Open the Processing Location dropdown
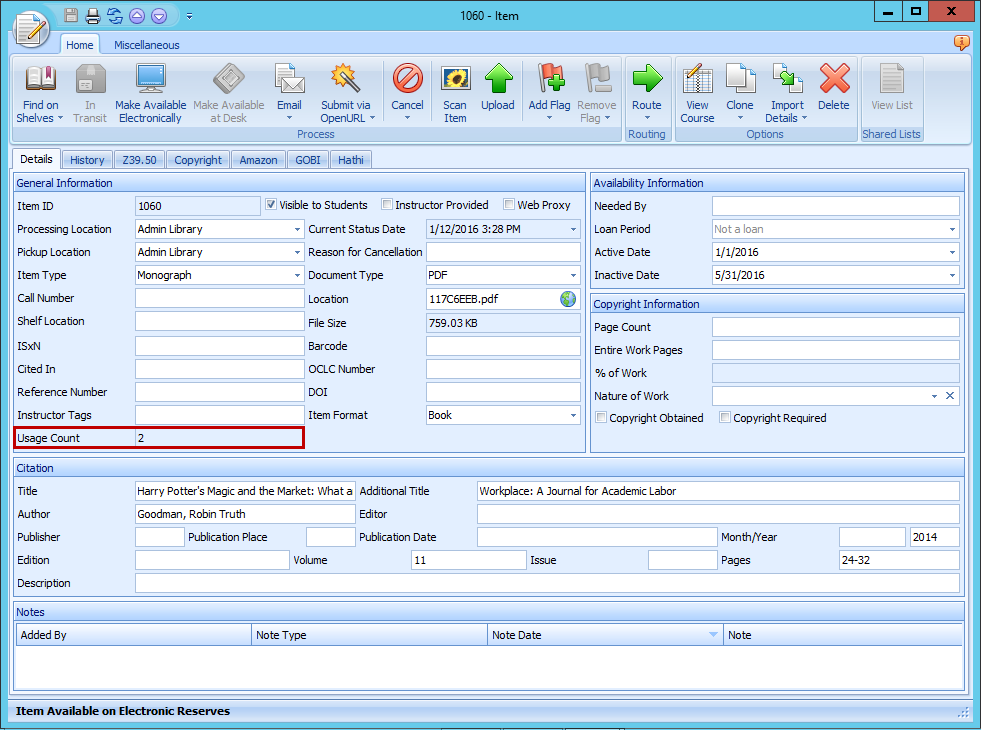This screenshot has height=730, width=981. coord(296,229)
